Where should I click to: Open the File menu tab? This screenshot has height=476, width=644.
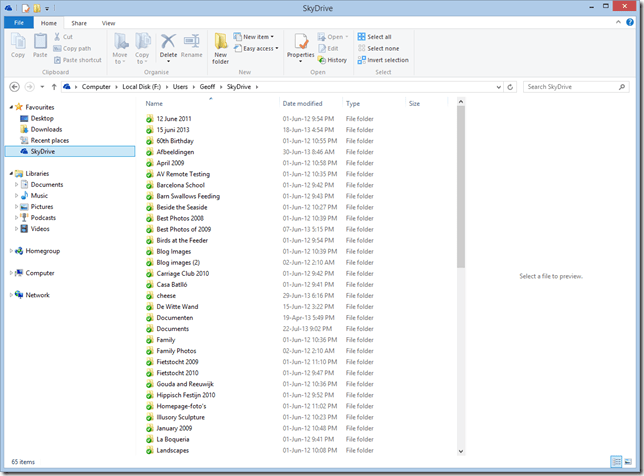[19, 23]
